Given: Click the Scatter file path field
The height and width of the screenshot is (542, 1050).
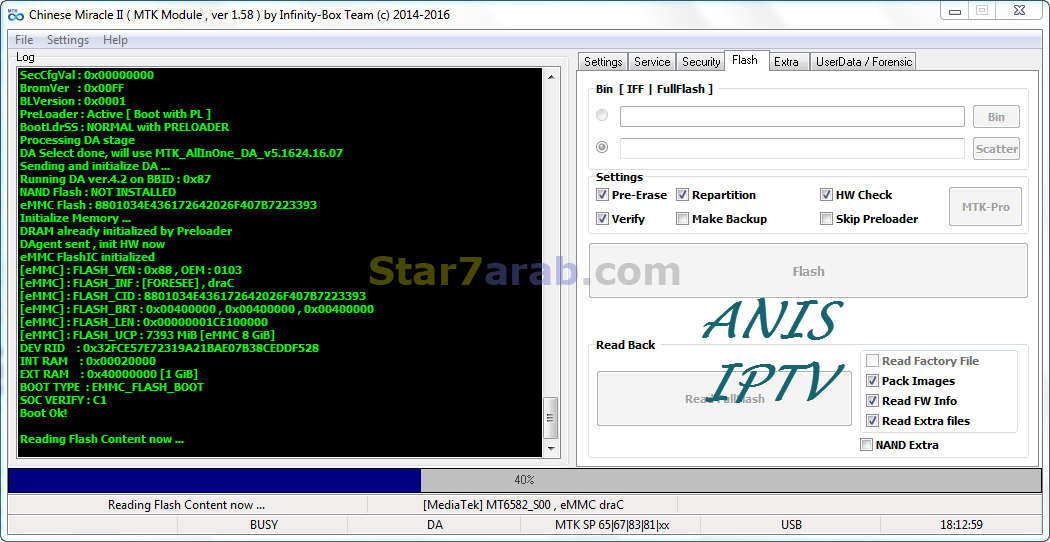Looking at the screenshot, I should pyautogui.click(x=792, y=148).
